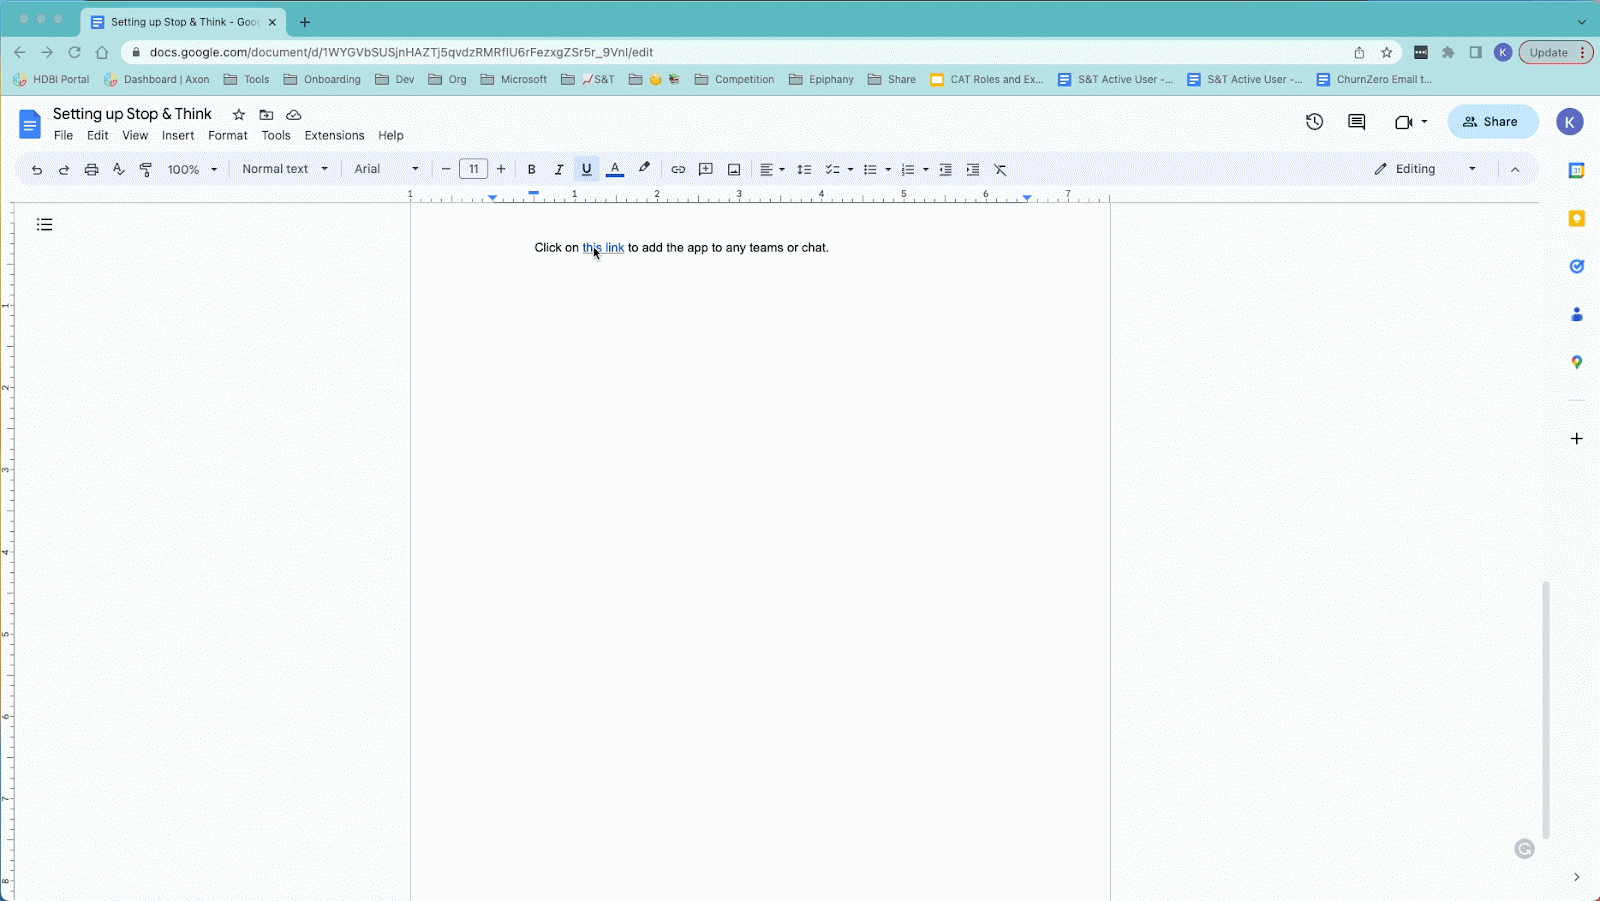Open the Insert menu
This screenshot has width=1600, height=901.
(178, 136)
